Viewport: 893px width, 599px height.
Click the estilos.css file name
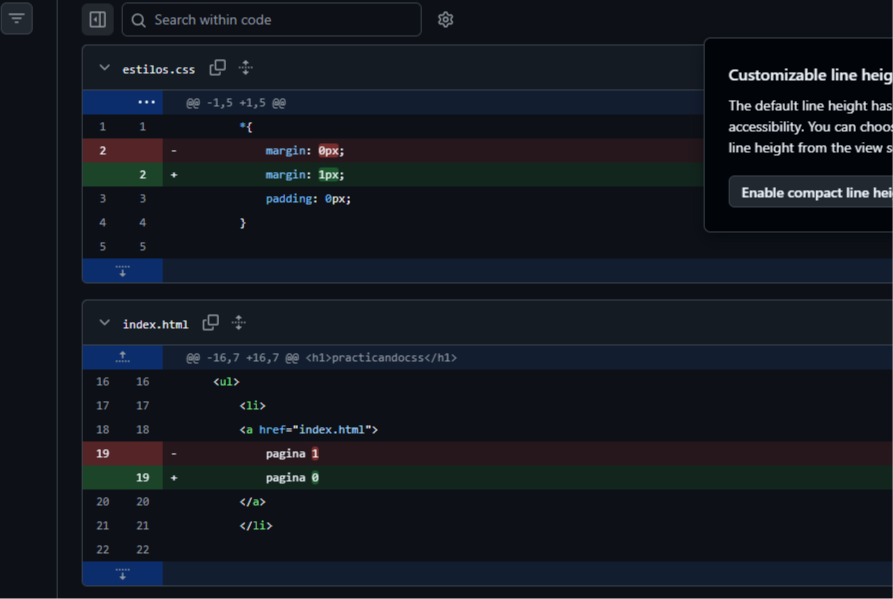tap(158, 69)
